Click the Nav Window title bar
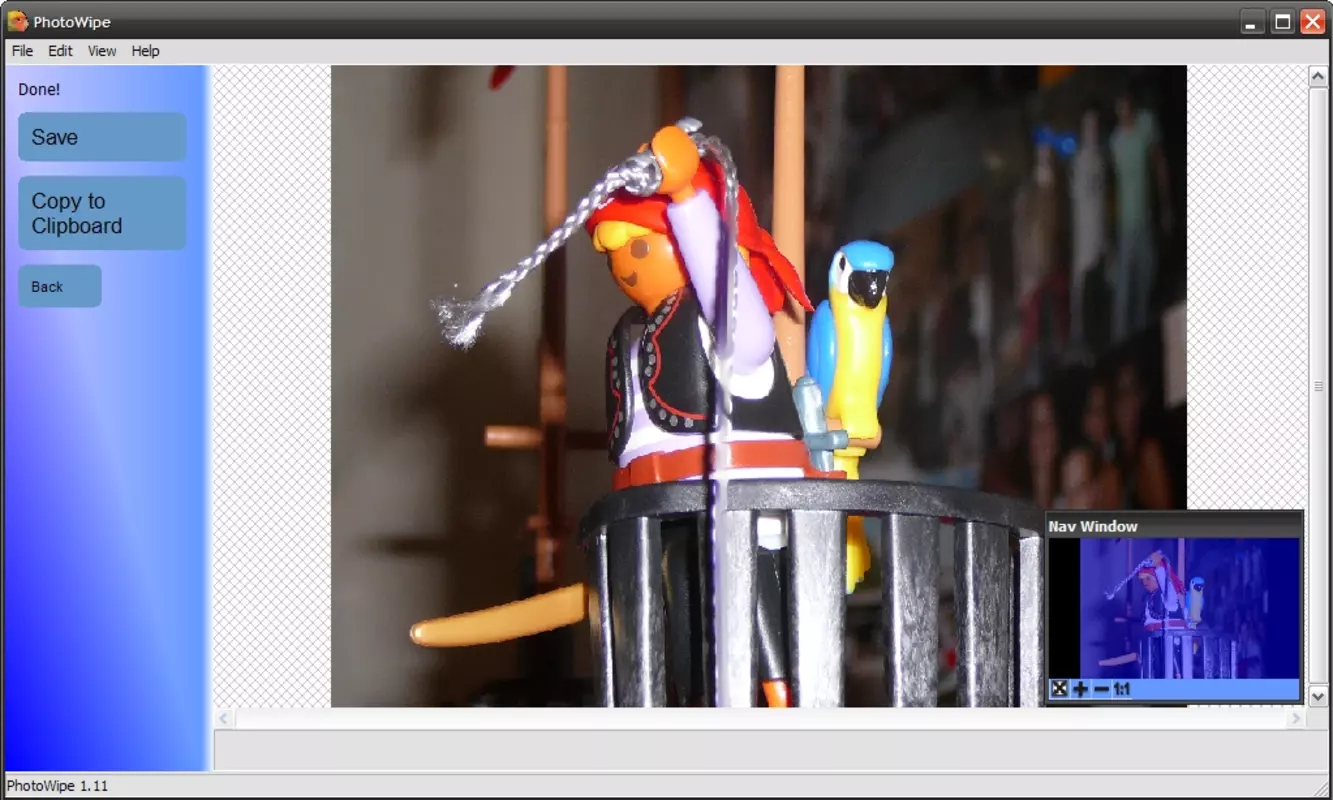This screenshot has height=800, width=1333. point(1174,526)
